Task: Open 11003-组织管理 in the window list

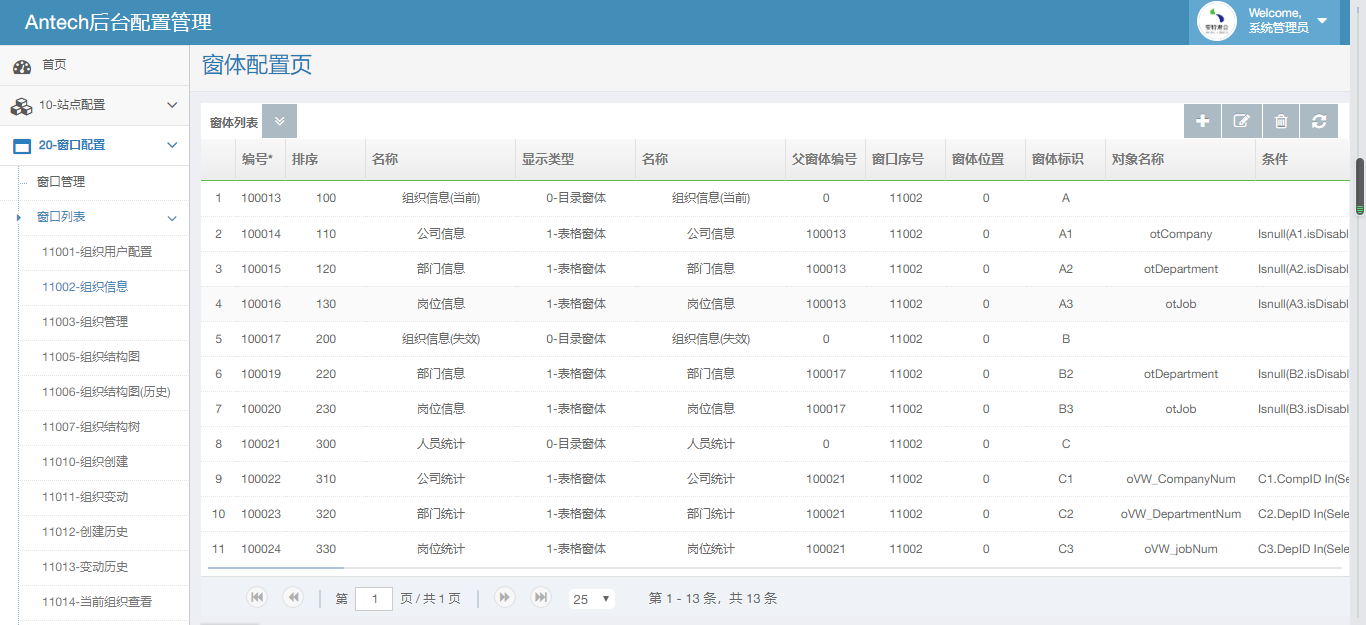Action: pos(85,322)
